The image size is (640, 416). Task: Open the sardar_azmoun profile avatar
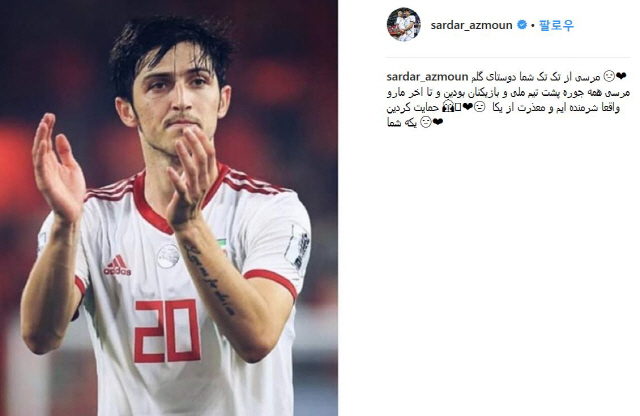point(403,24)
